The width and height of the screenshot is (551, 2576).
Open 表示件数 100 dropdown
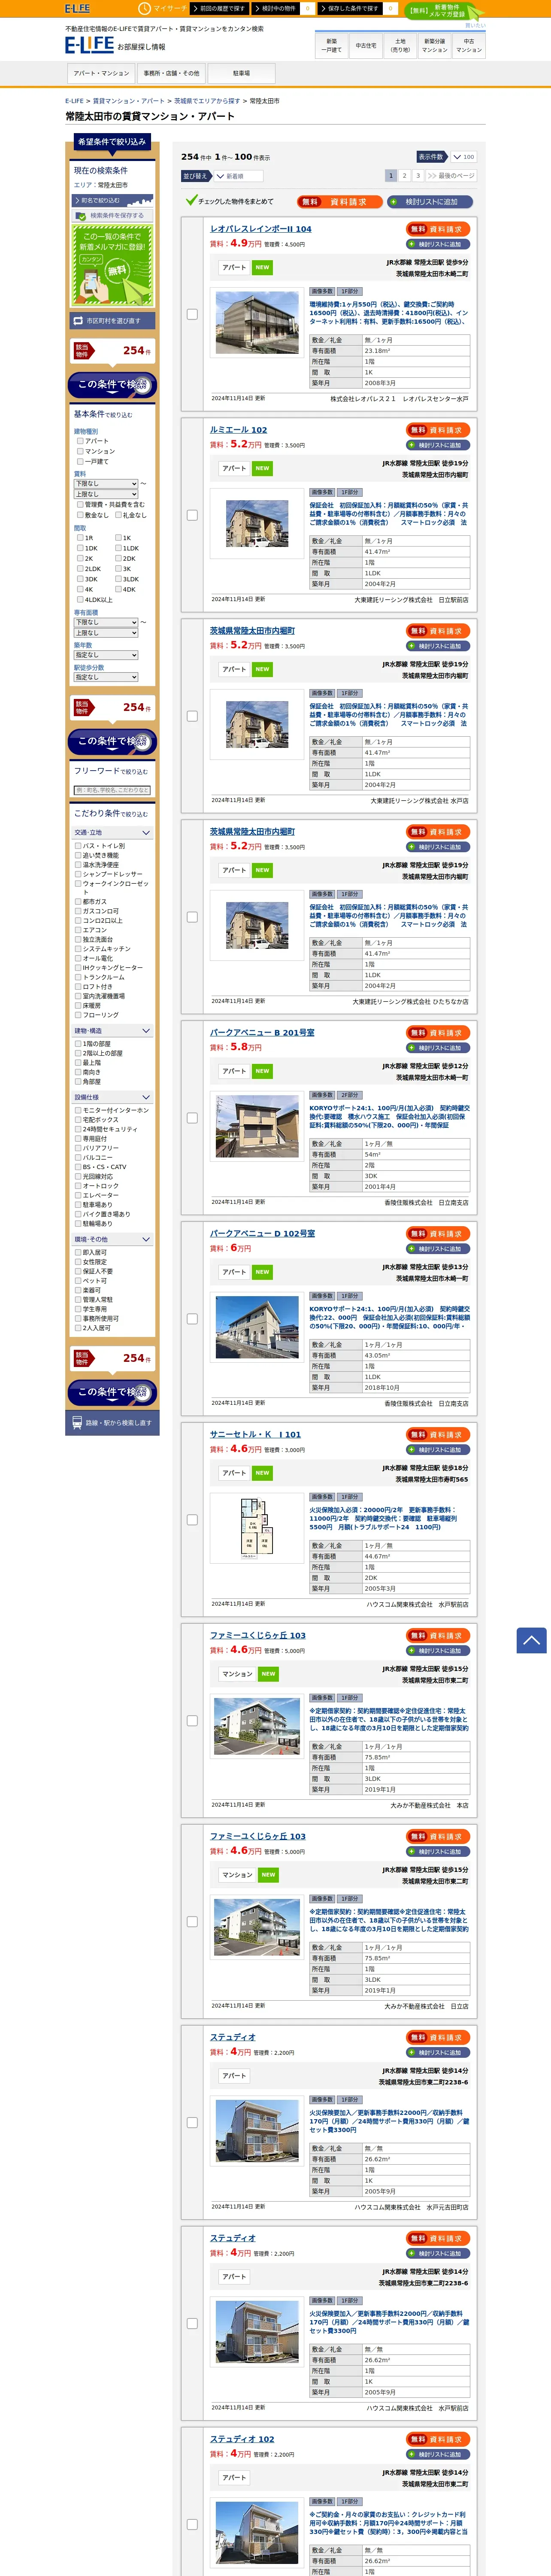[x=463, y=157]
